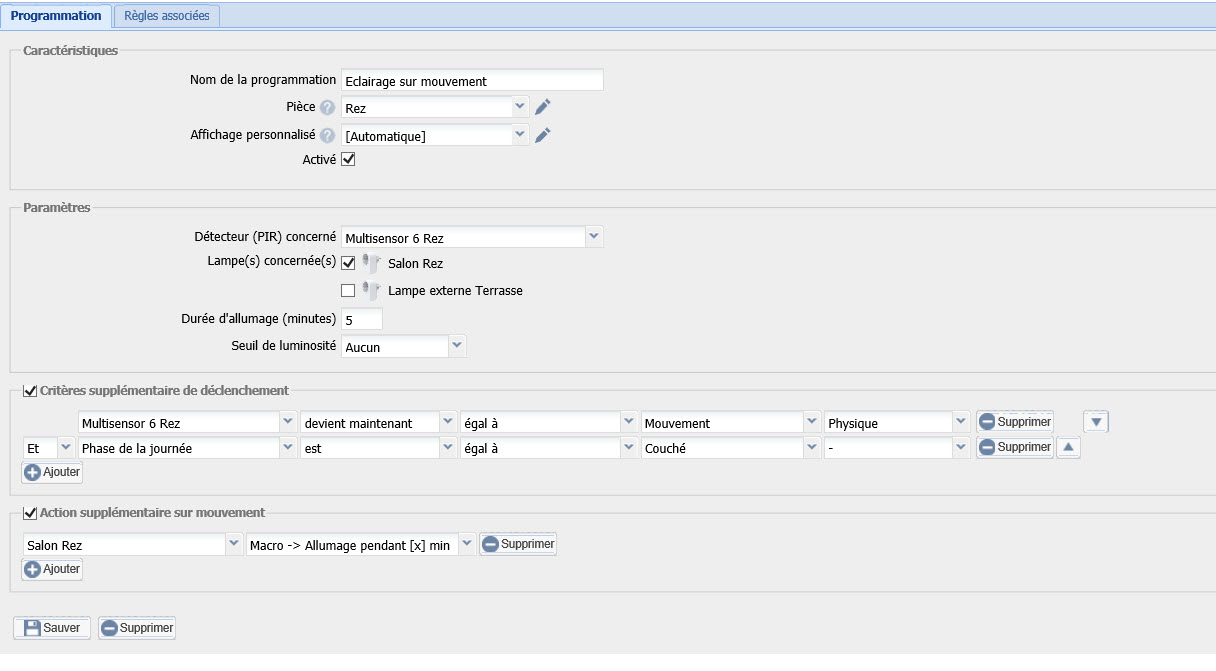Click Ajouter under additional action section
Image resolution: width=1216 pixels, height=671 pixels.
52,569
